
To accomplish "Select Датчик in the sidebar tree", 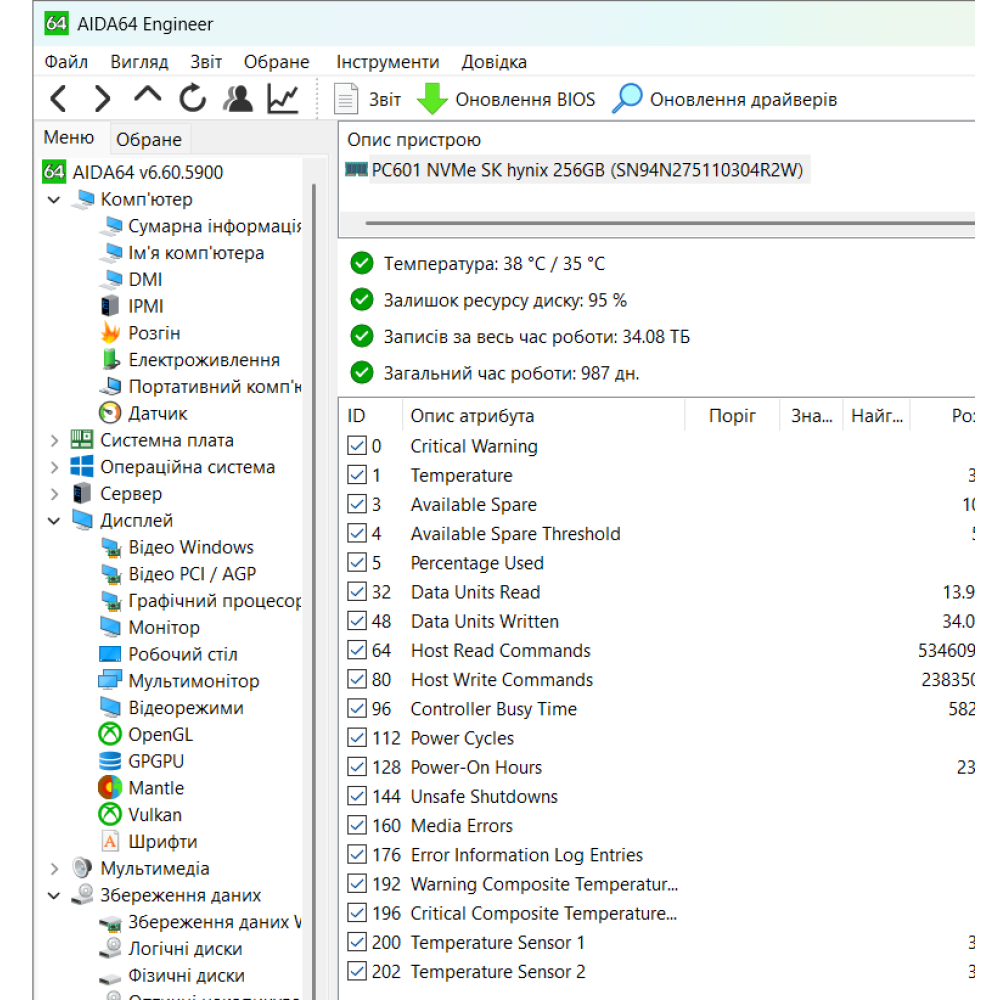I will pos(157,414).
